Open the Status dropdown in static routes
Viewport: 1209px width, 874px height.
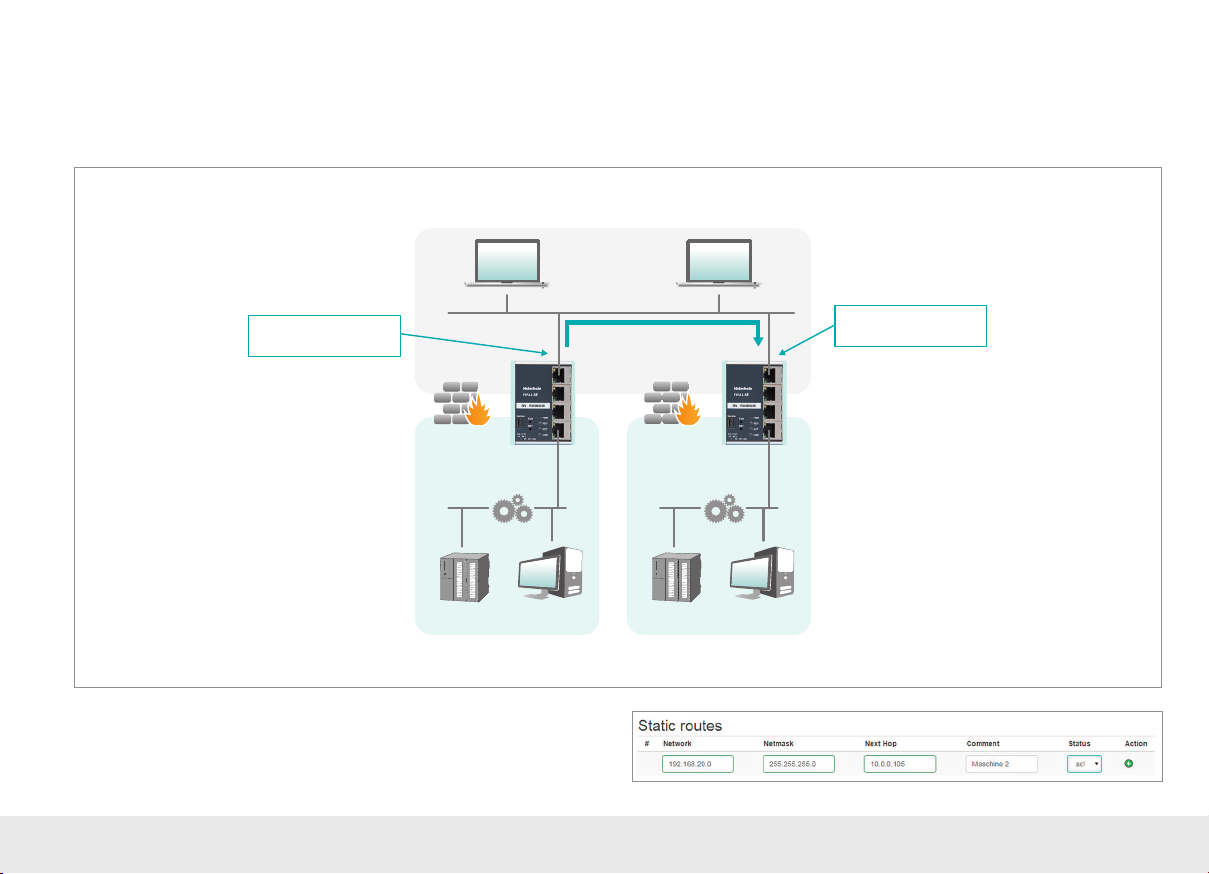click(1084, 763)
